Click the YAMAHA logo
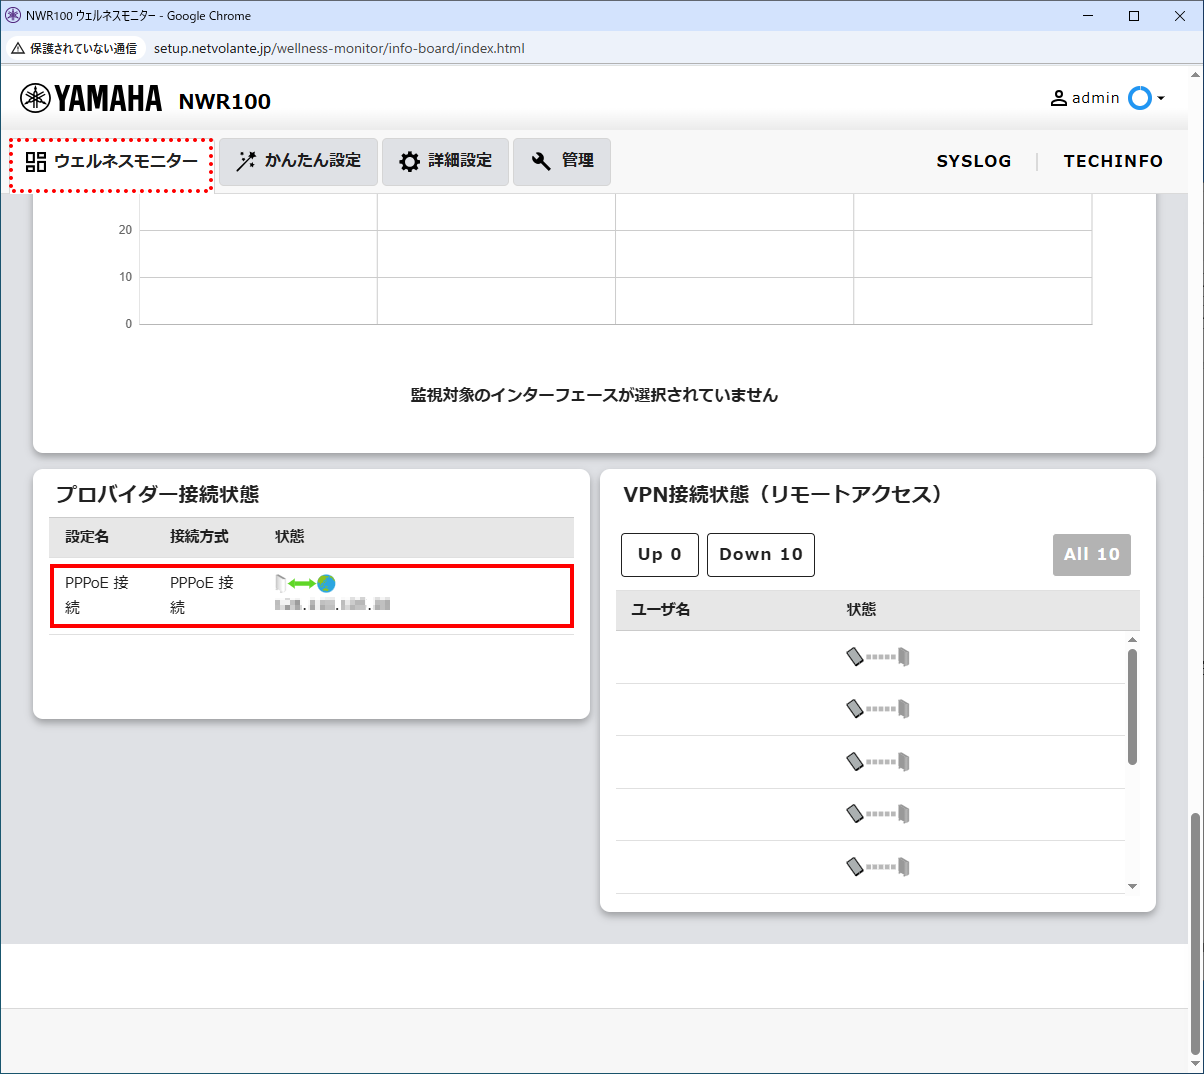The image size is (1204, 1074). pyautogui.click(x=90, y=98)
